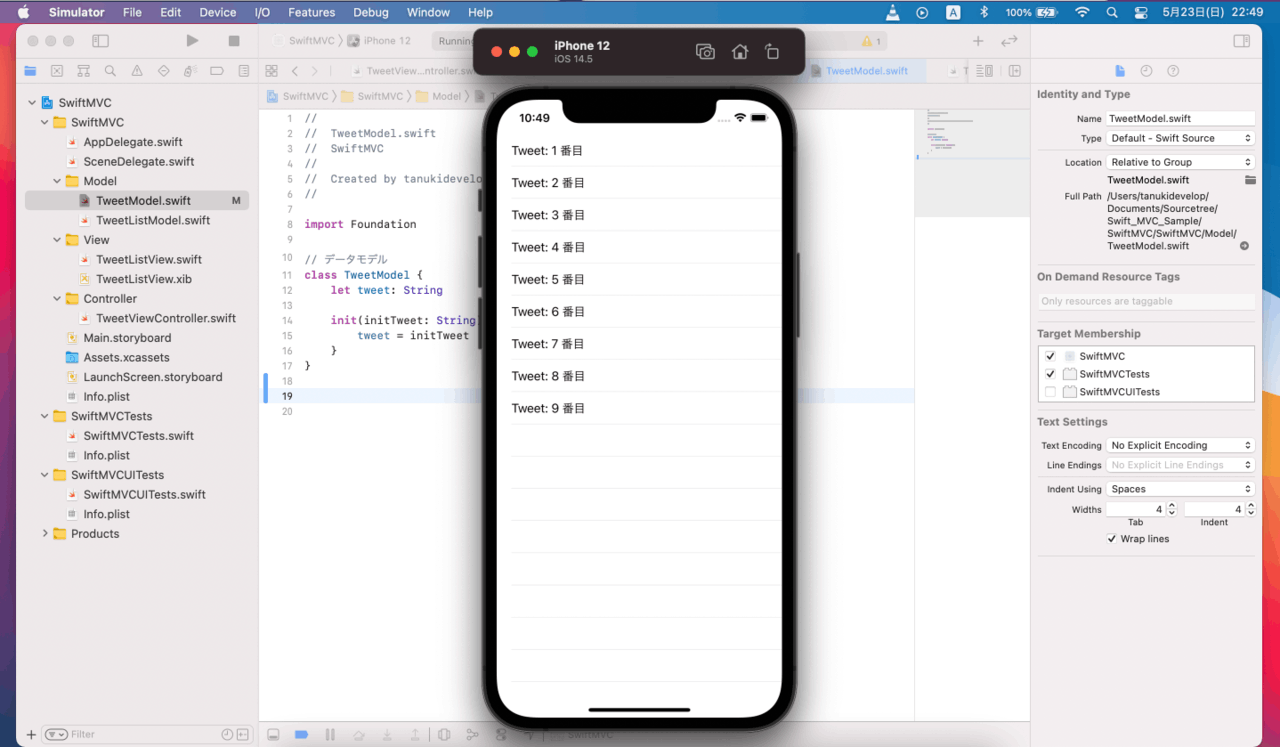Image resolution: width=1280 pixels, height=747 pixels.
Task: Enable SwiftMVCUITests target membership
Action: pos(1050,391)
